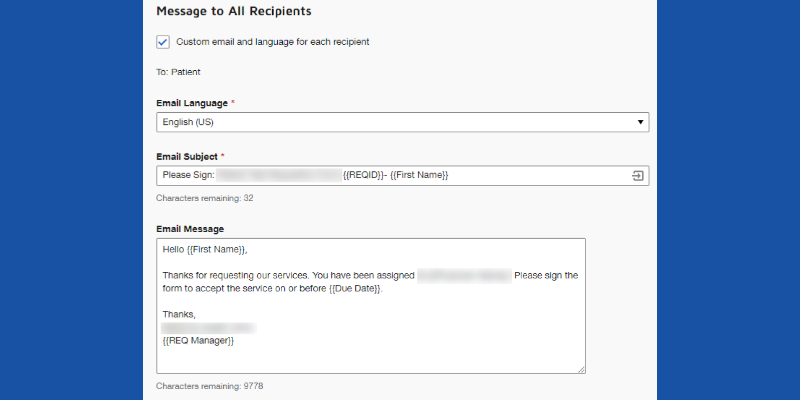This screenshot has width=800, height=400.
Task: Click 'Please Sign:' text in the subject
Action: (x=188, y=176)
